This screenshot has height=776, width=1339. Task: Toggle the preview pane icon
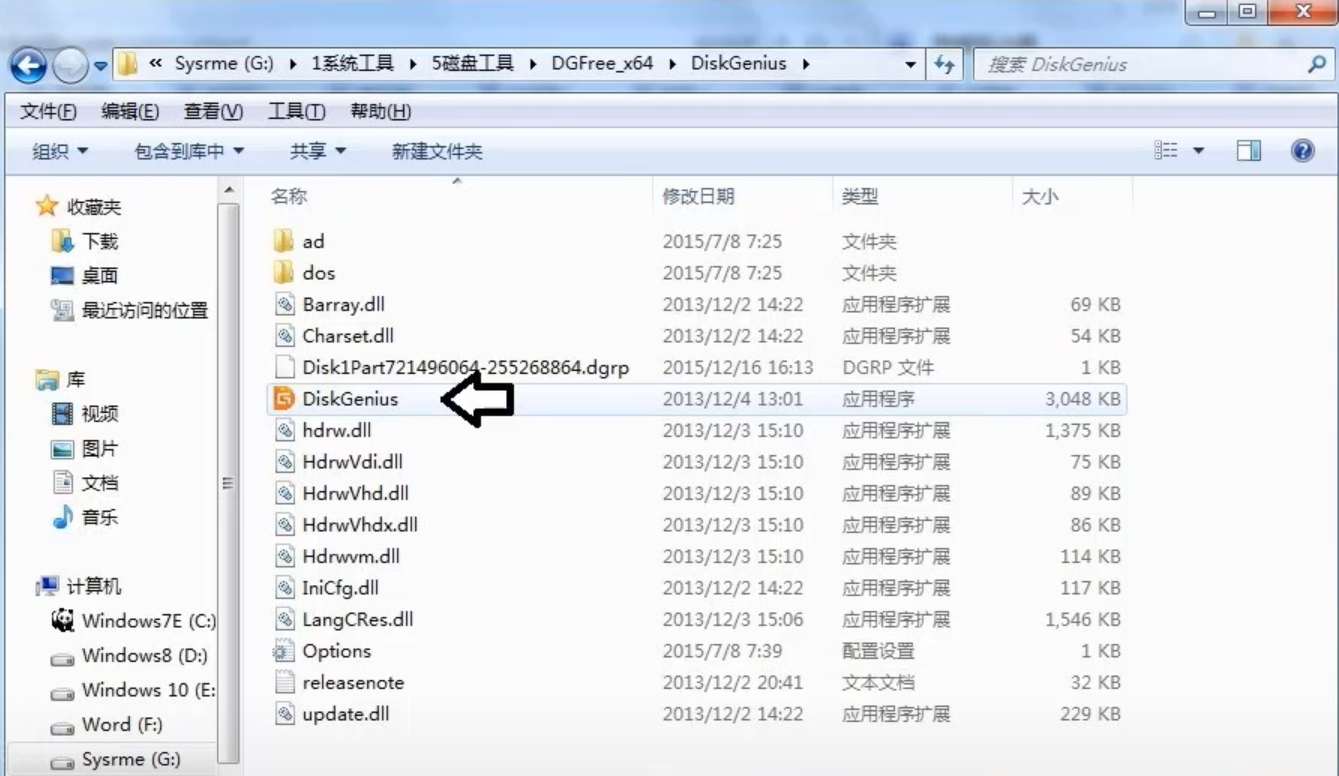1248,151
